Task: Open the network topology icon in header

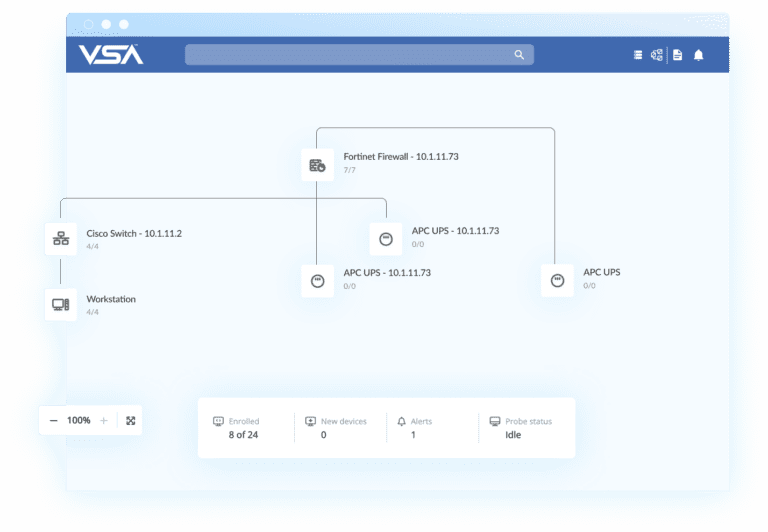Action: coord(656,55)
